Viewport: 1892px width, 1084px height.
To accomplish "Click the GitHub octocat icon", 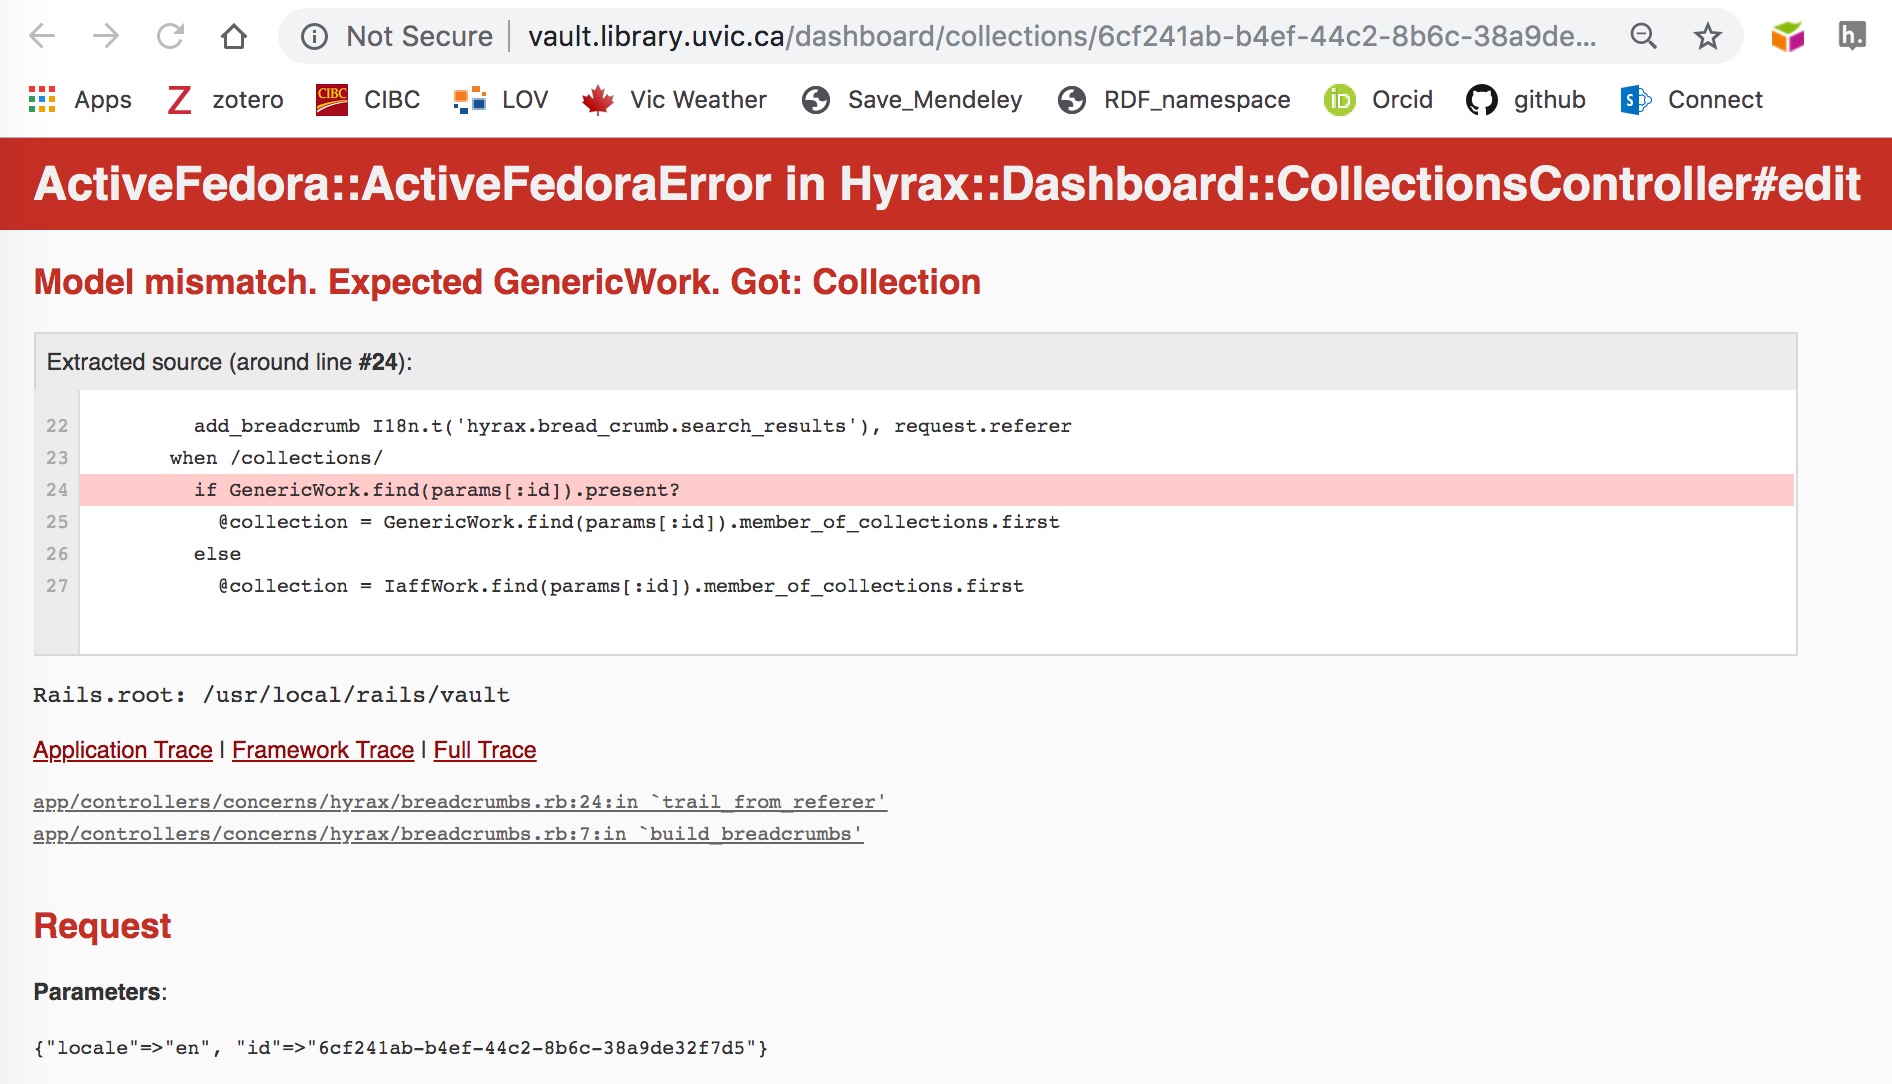I will point(1482,100).
